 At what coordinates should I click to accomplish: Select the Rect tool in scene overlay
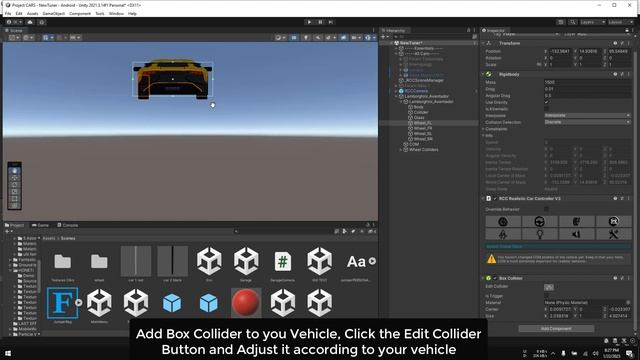pos(15,199)
